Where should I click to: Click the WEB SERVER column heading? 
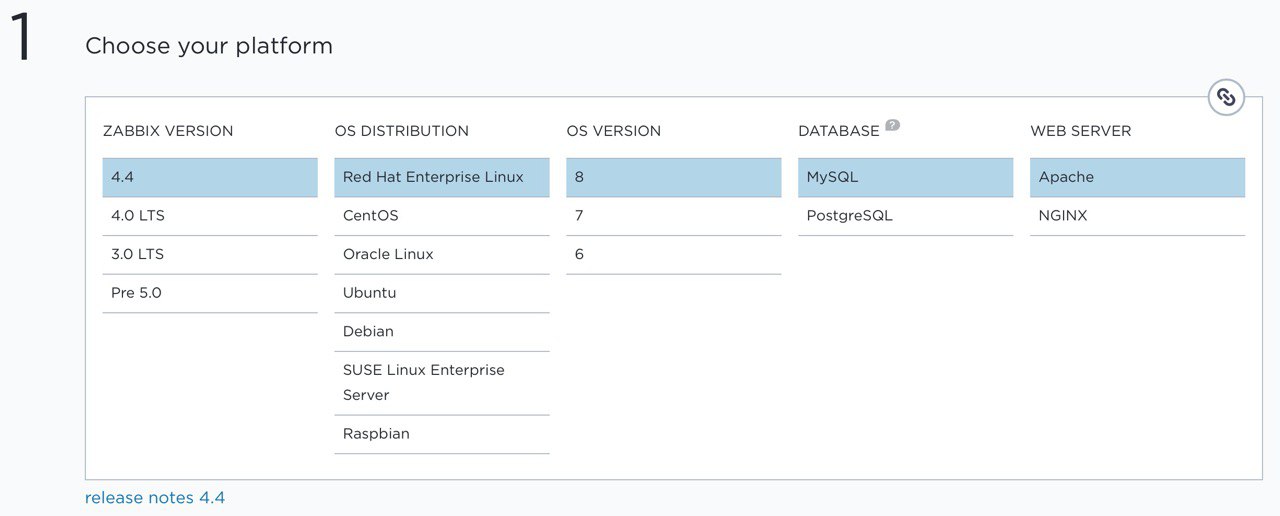pos(1081,131)
